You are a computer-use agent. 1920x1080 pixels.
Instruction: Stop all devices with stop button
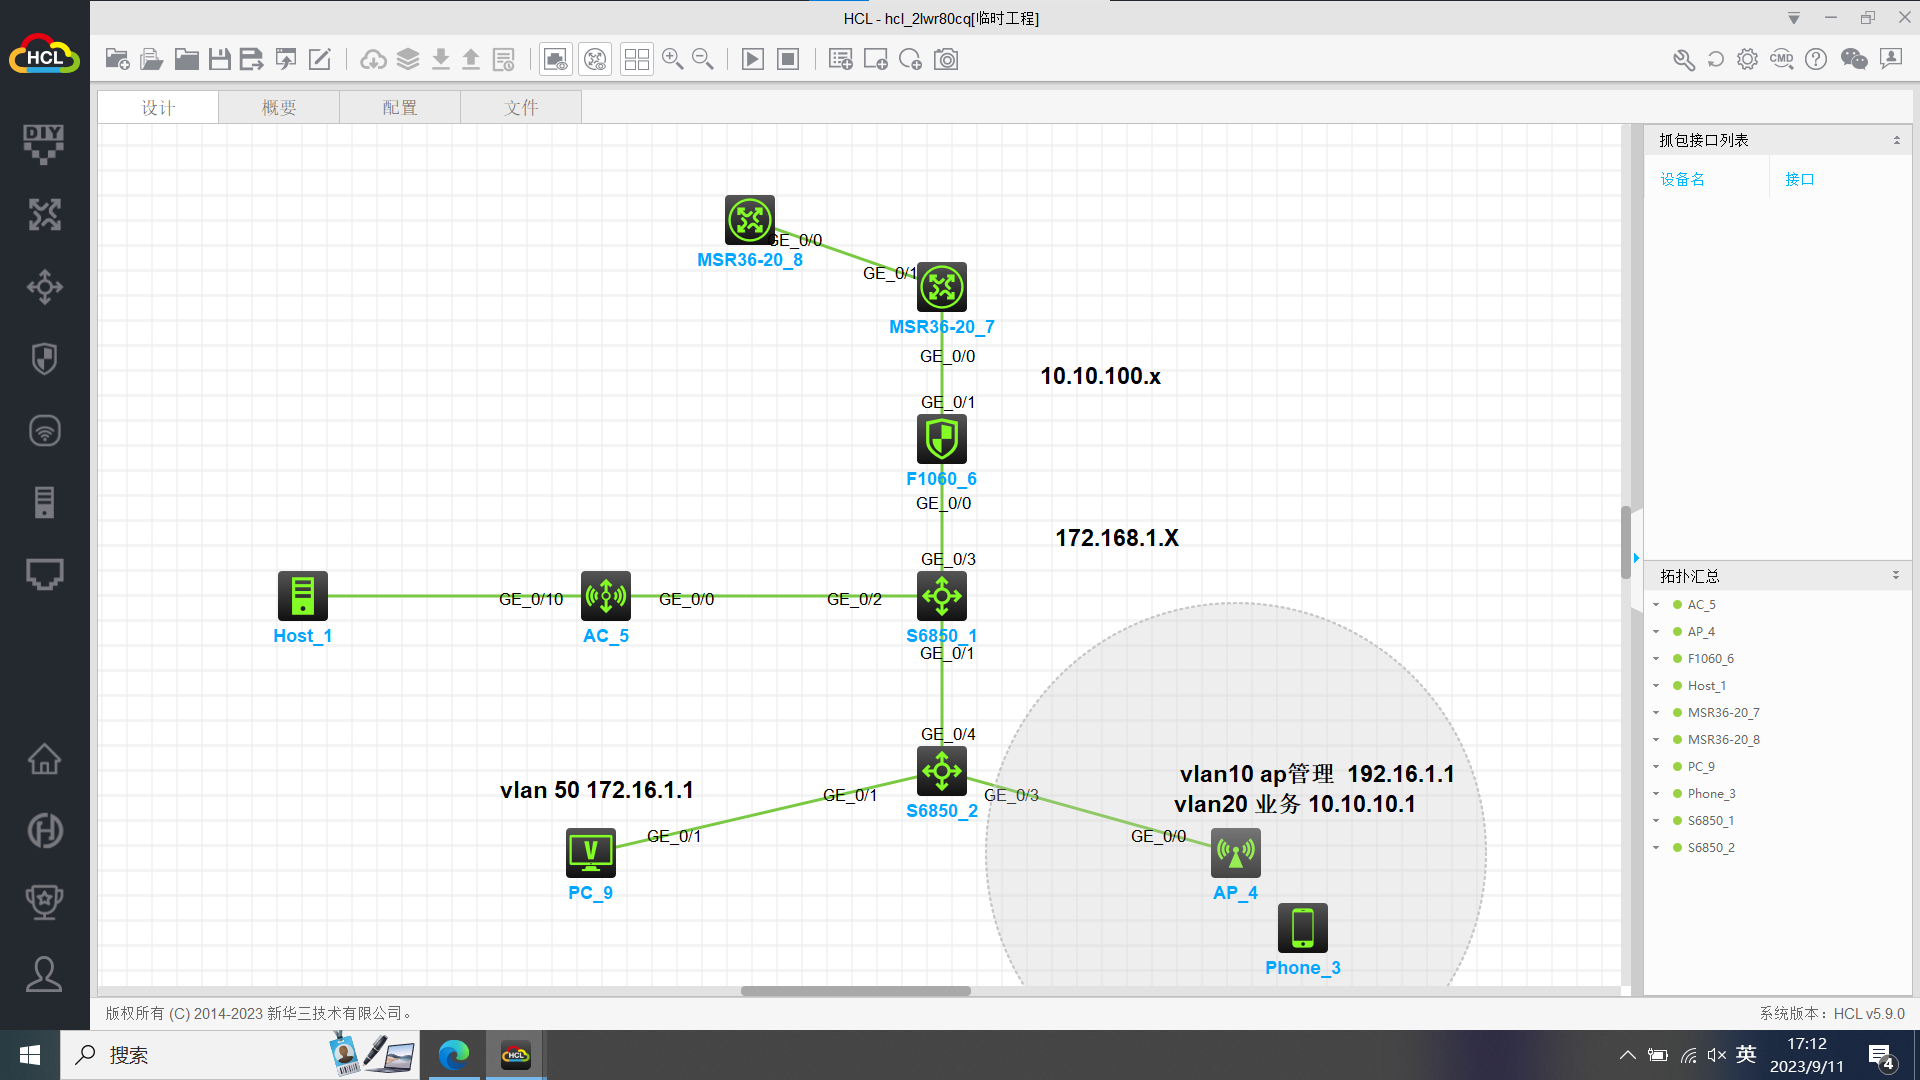pyautogui.click(x=788, y=60)
